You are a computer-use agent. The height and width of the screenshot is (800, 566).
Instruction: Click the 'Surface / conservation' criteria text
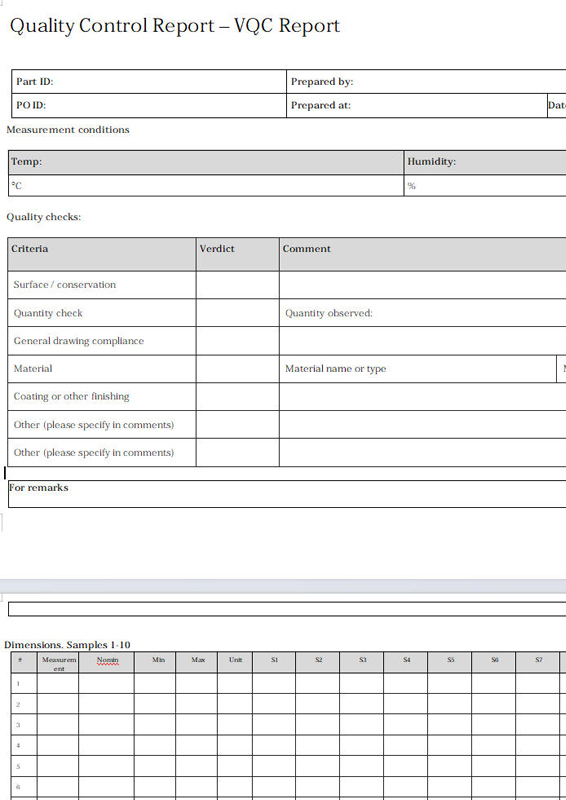click(64, 285)
